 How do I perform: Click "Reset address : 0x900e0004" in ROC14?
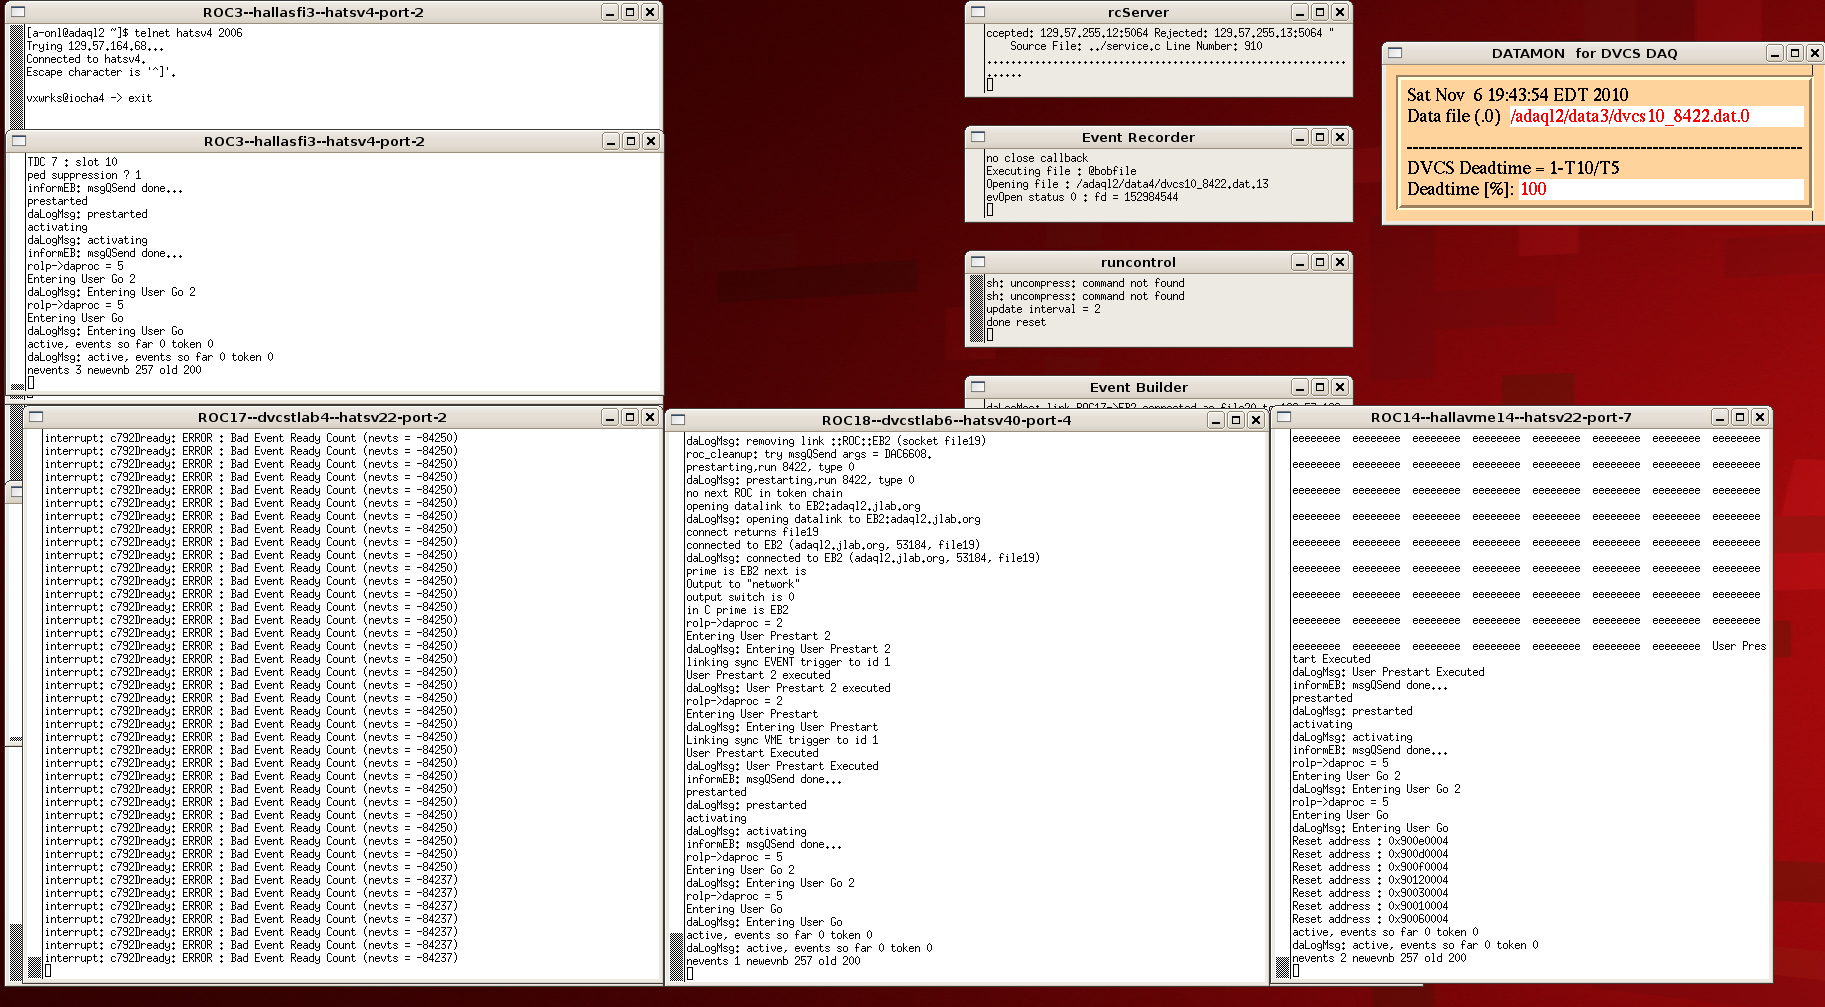pos(1370,841)
